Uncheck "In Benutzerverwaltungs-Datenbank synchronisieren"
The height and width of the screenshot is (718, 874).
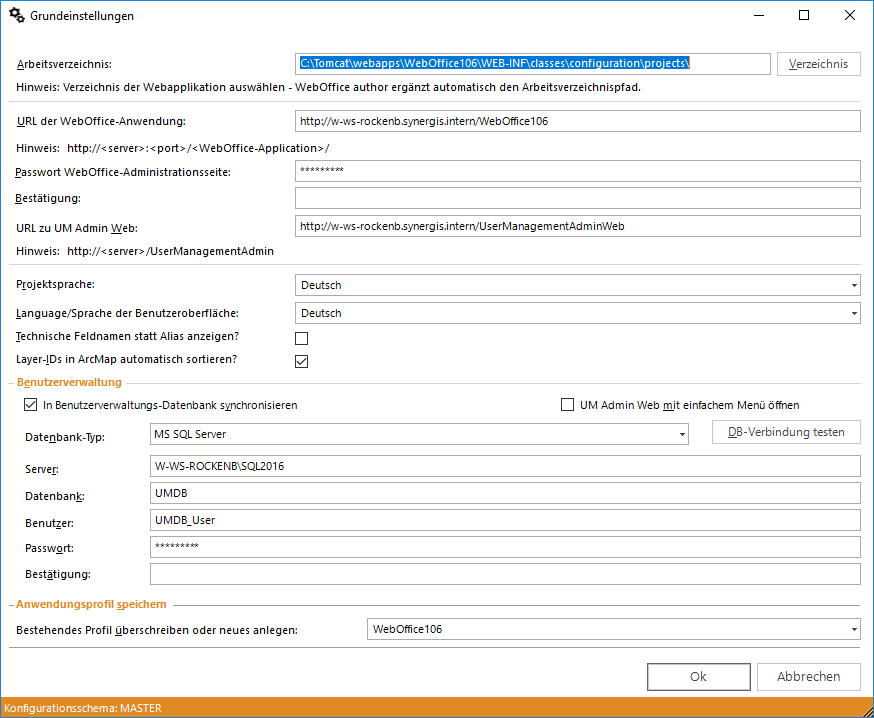(30, 404)
